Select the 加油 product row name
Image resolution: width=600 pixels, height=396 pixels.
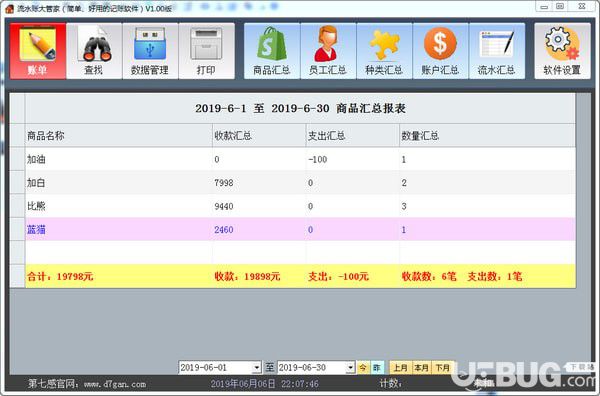coord(36,159)
